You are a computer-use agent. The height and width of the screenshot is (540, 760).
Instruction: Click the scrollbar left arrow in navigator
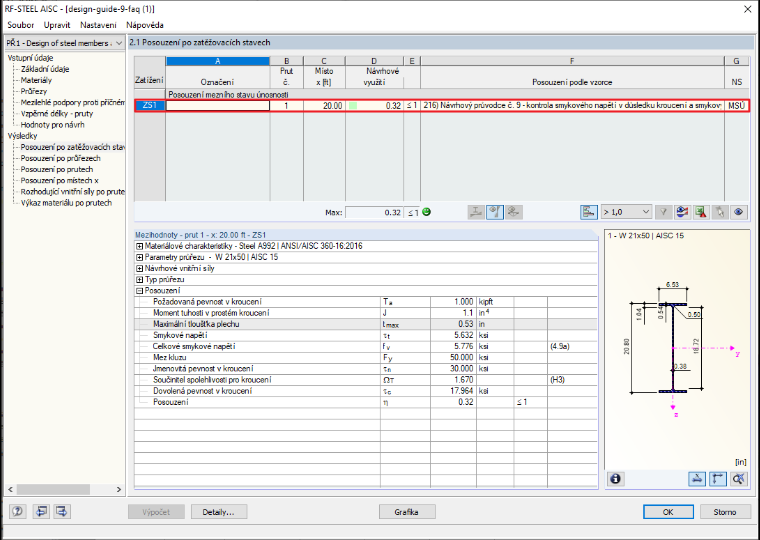point(10,490)
